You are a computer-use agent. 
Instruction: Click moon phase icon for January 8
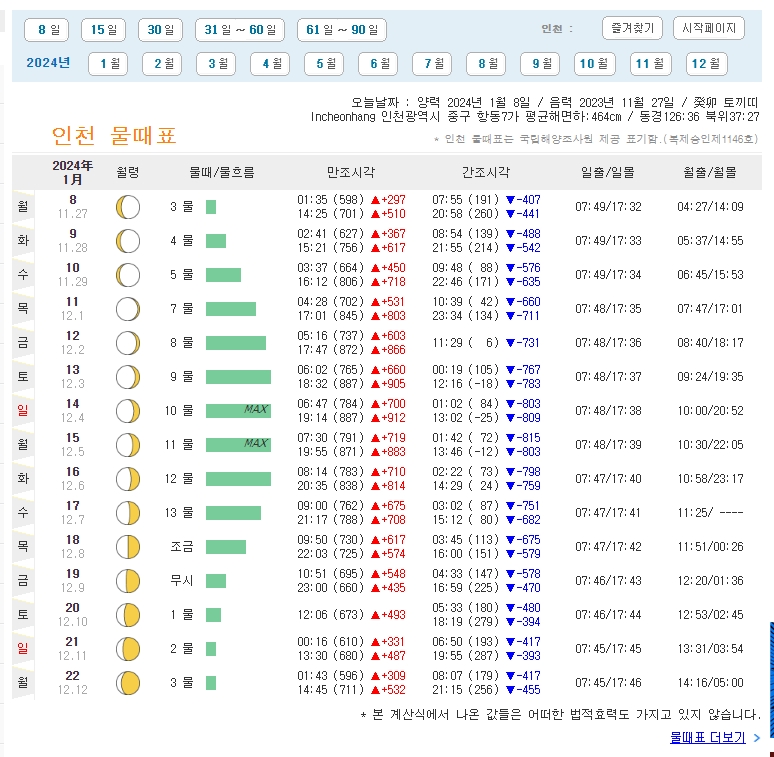click(x=128, y=207)
